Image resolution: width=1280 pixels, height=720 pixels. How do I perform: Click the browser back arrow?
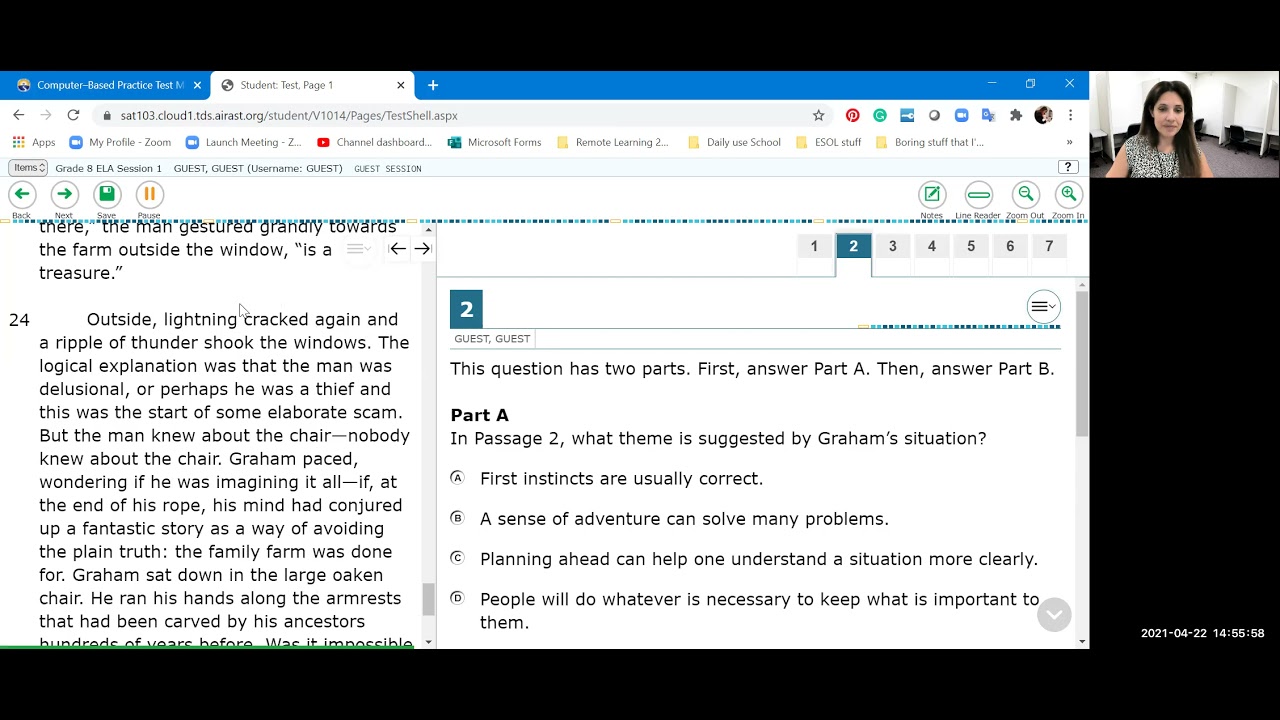click(x=19, y=115)
